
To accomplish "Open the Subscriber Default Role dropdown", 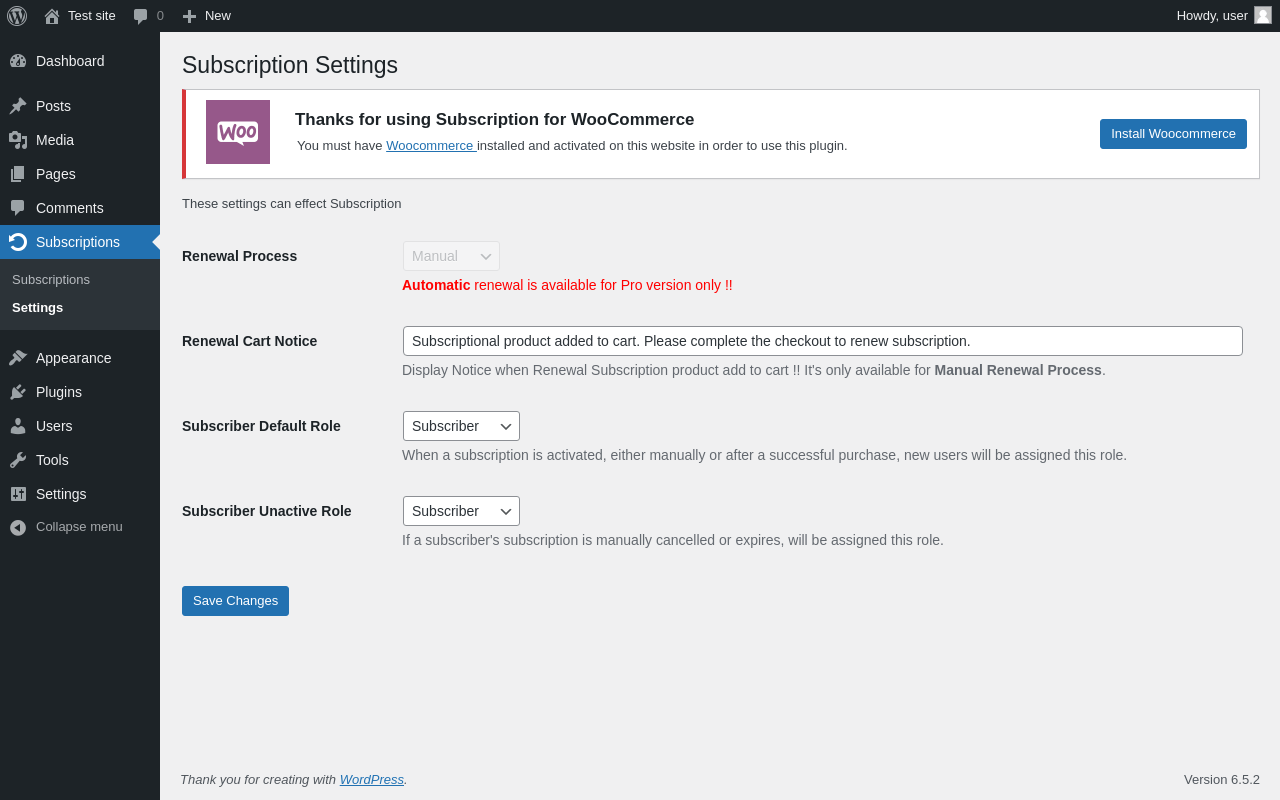I will 461,426.
